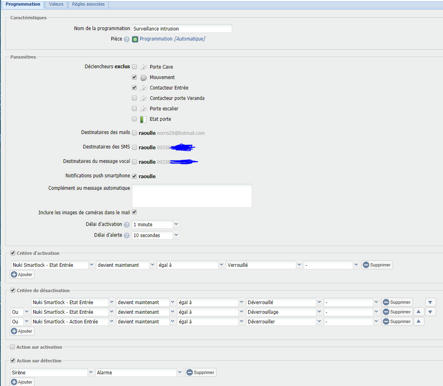
Task: Click the Mouvement sensor icon
Action: click(x=143, y=77)
